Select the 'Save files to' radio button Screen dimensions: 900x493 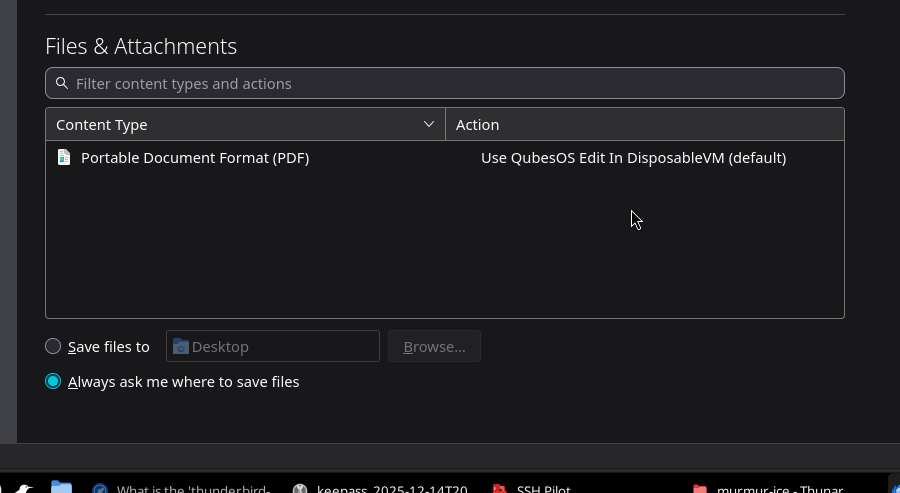tap(53, 346)
